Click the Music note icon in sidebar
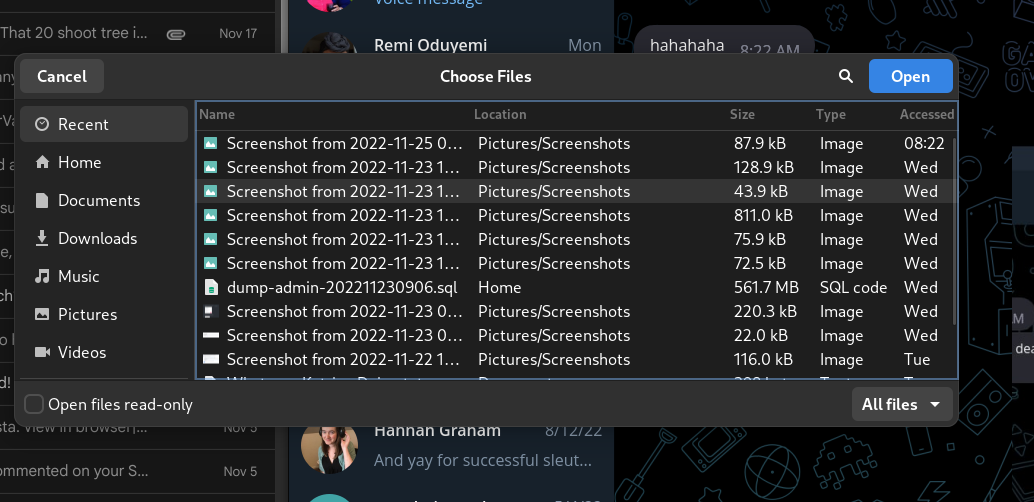Image resolution: width=1034 pixels, height=502 pixels. [42, 276]
